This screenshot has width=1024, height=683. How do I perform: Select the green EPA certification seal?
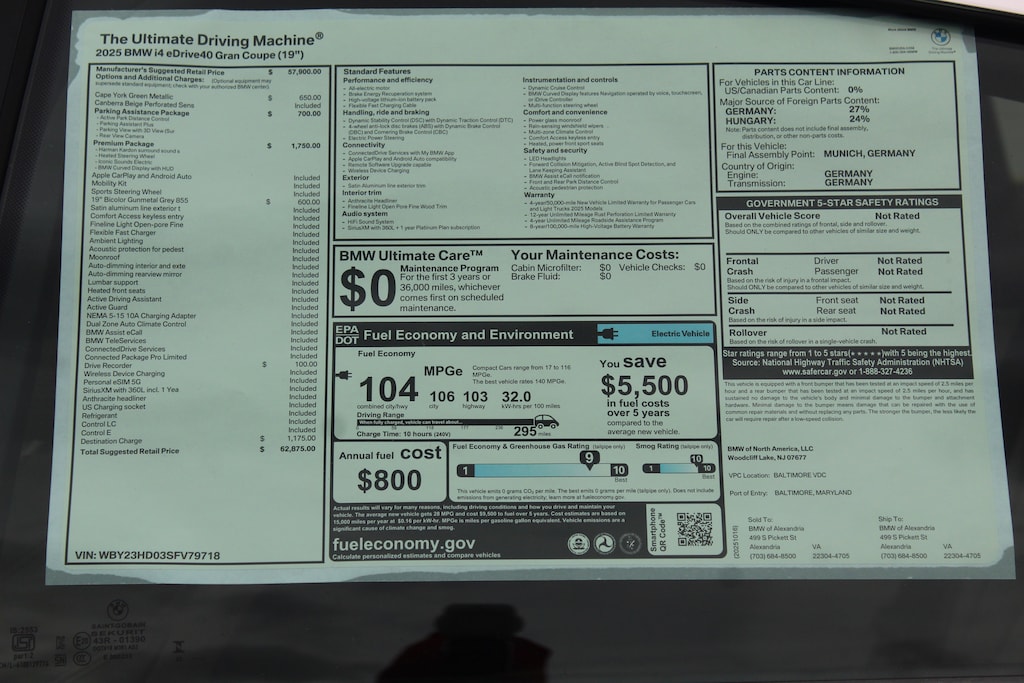(x=580, y=544)
